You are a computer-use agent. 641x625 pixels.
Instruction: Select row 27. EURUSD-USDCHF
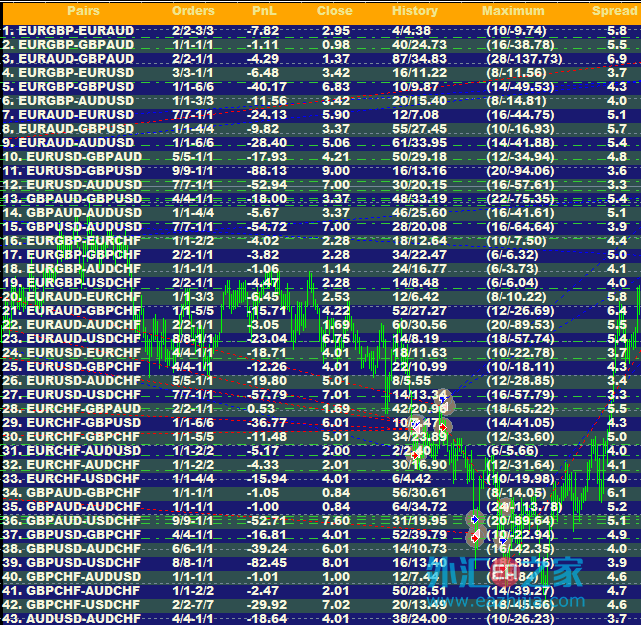[x=322, y=394]
